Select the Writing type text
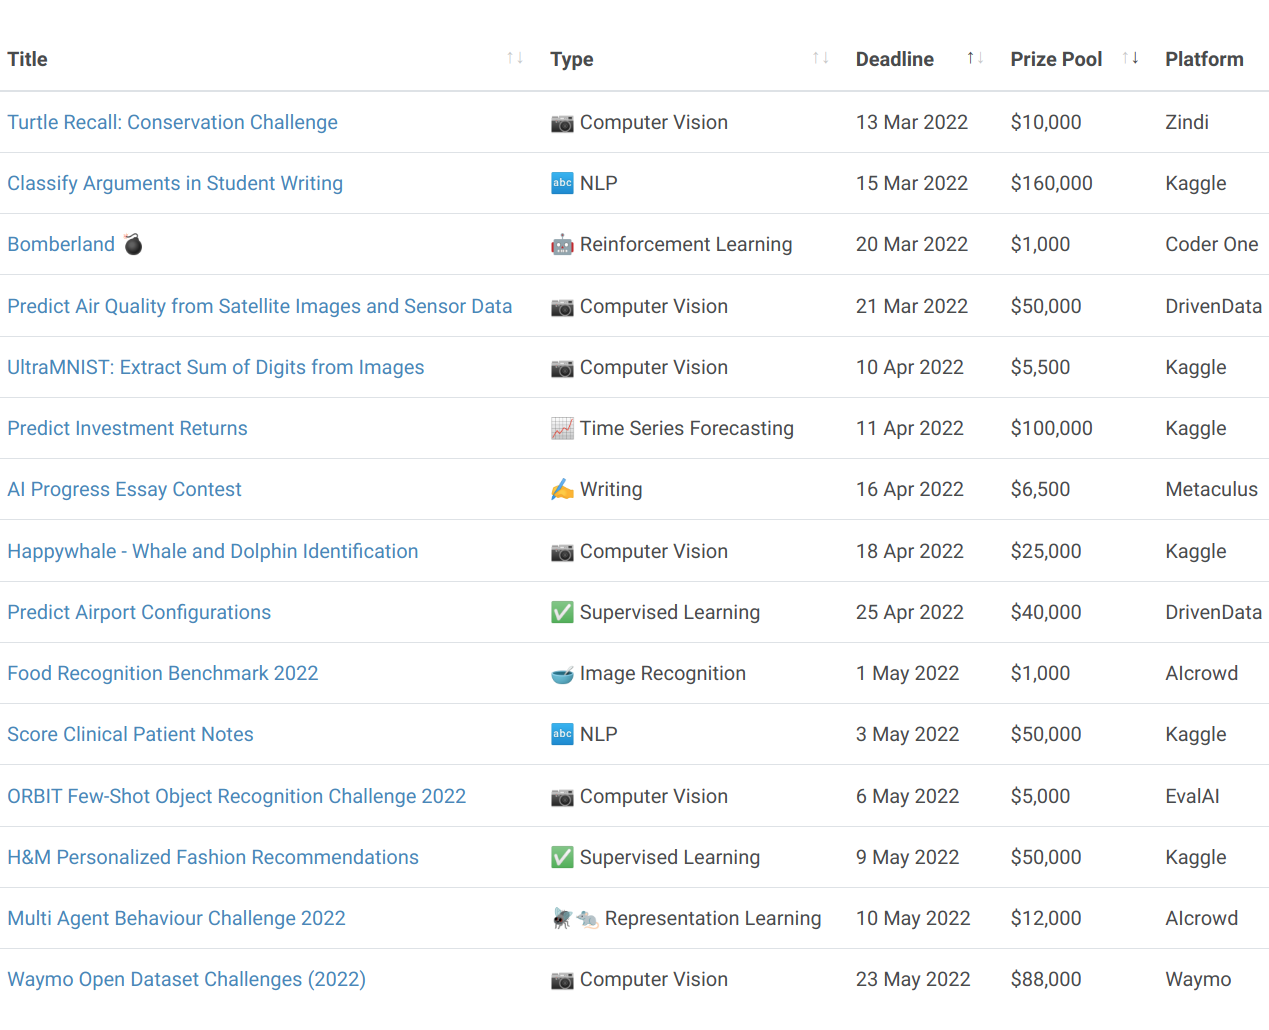This screenshot has height=1030, width=1269. pos(611,489)
